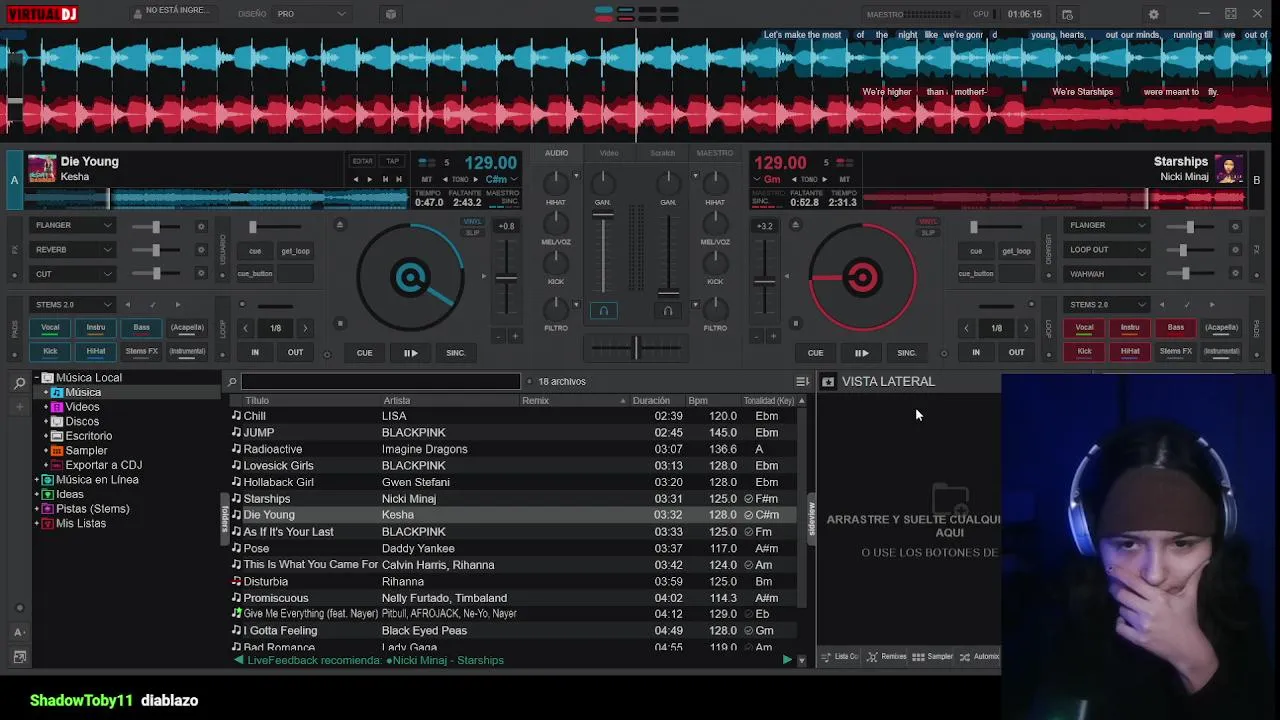Screen dimensions: 1280x720
Task: Click the browser options list icon next to file count
Action: [x=802, y=381]
